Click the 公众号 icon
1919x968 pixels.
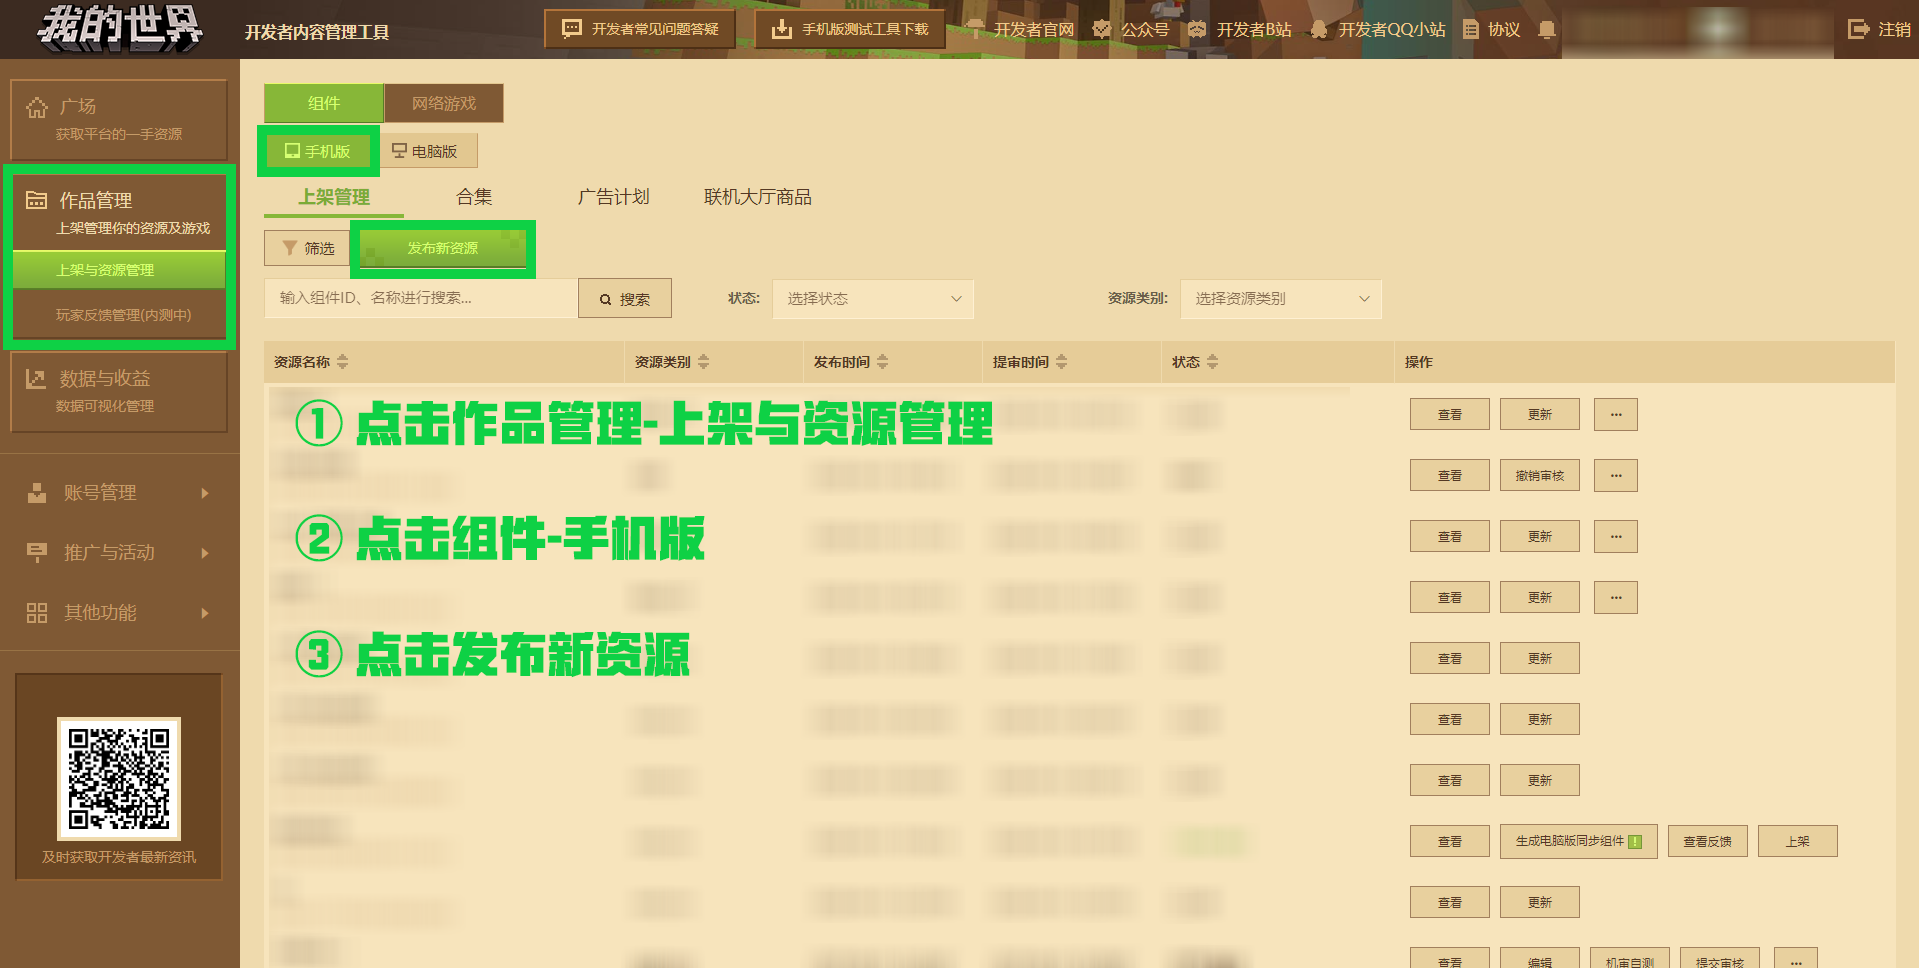pyautogui.click(x=1101, y=29)
